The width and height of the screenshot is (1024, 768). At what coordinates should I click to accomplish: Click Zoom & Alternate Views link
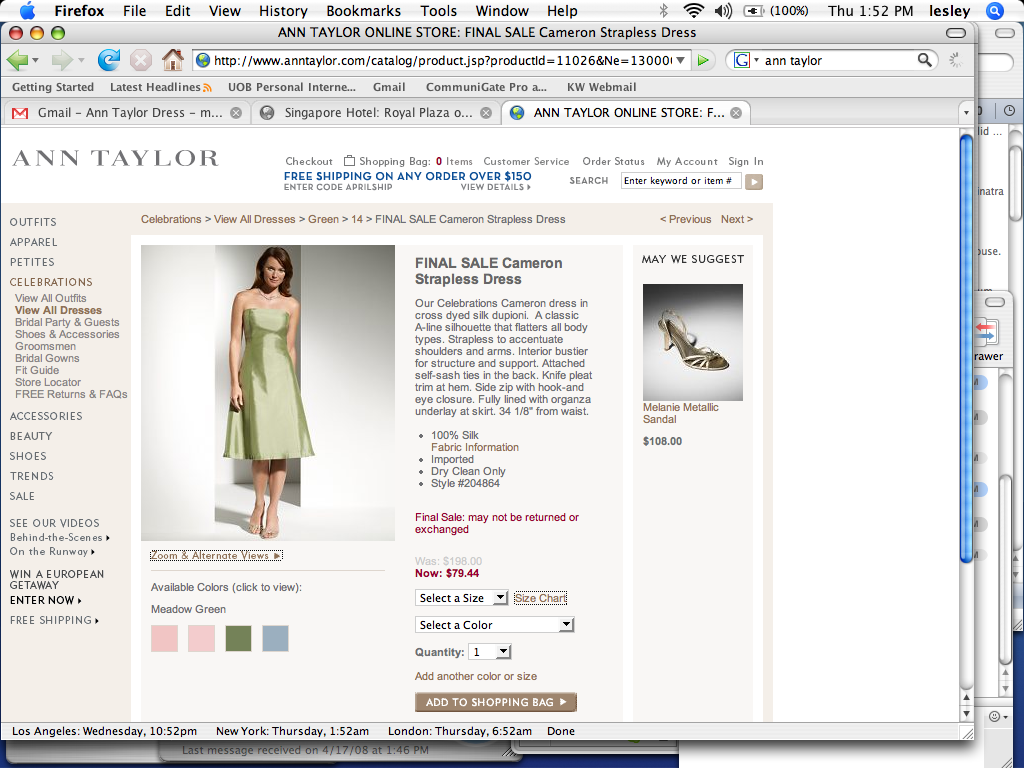[x=216, y=556]
